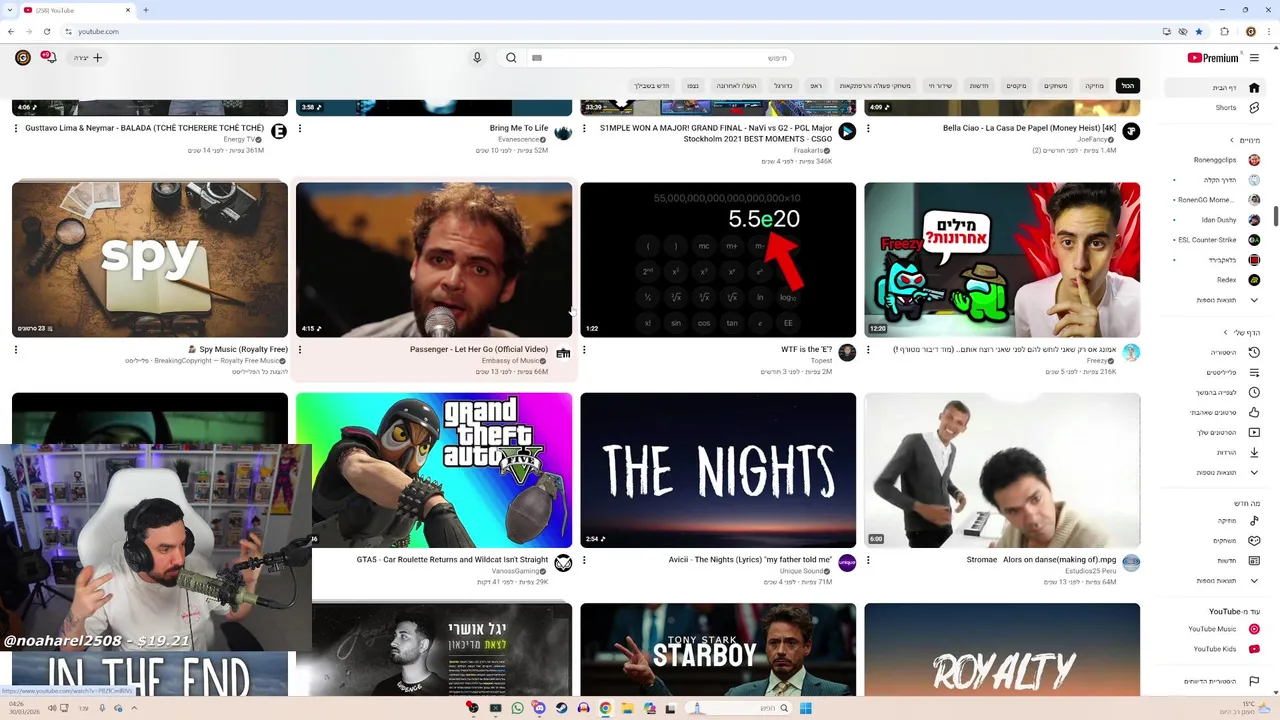Open Passenger - Let Her Go thumbnail
The height and width of the screenshot is (720, 1280).
click(434, 260)
